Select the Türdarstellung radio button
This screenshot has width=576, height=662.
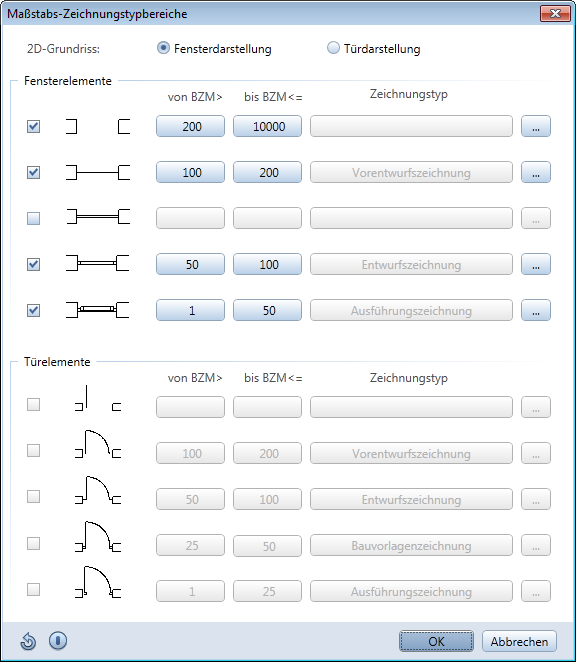coord(333,48)
